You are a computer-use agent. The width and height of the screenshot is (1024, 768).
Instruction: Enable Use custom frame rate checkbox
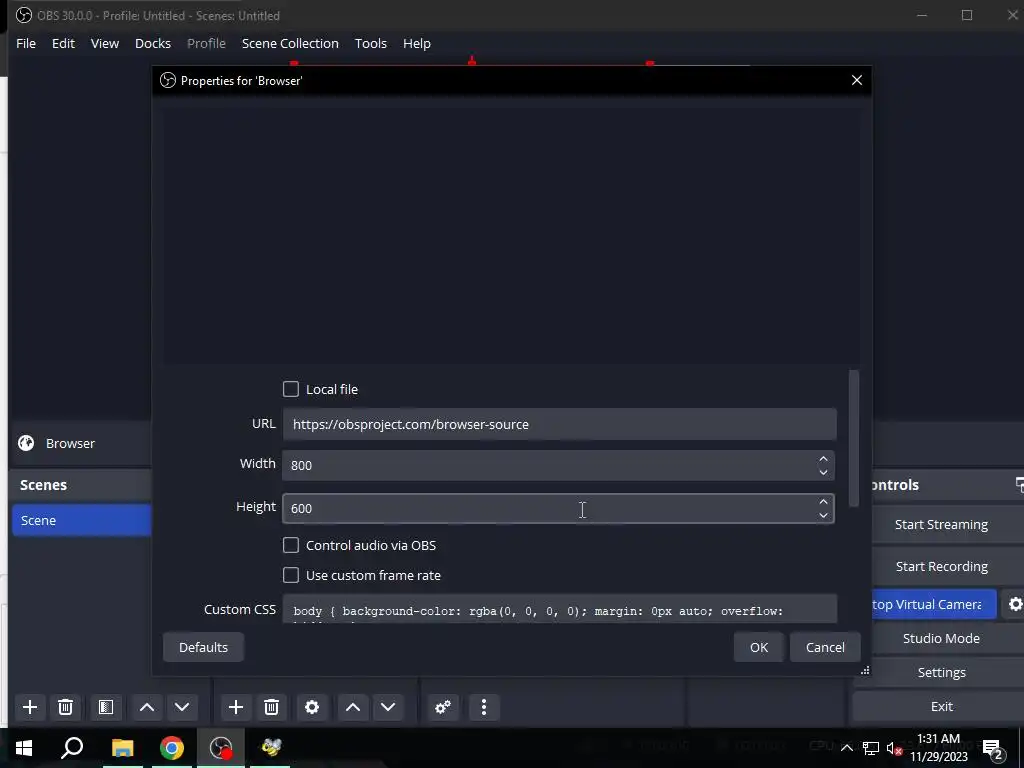tap(291, 575)
